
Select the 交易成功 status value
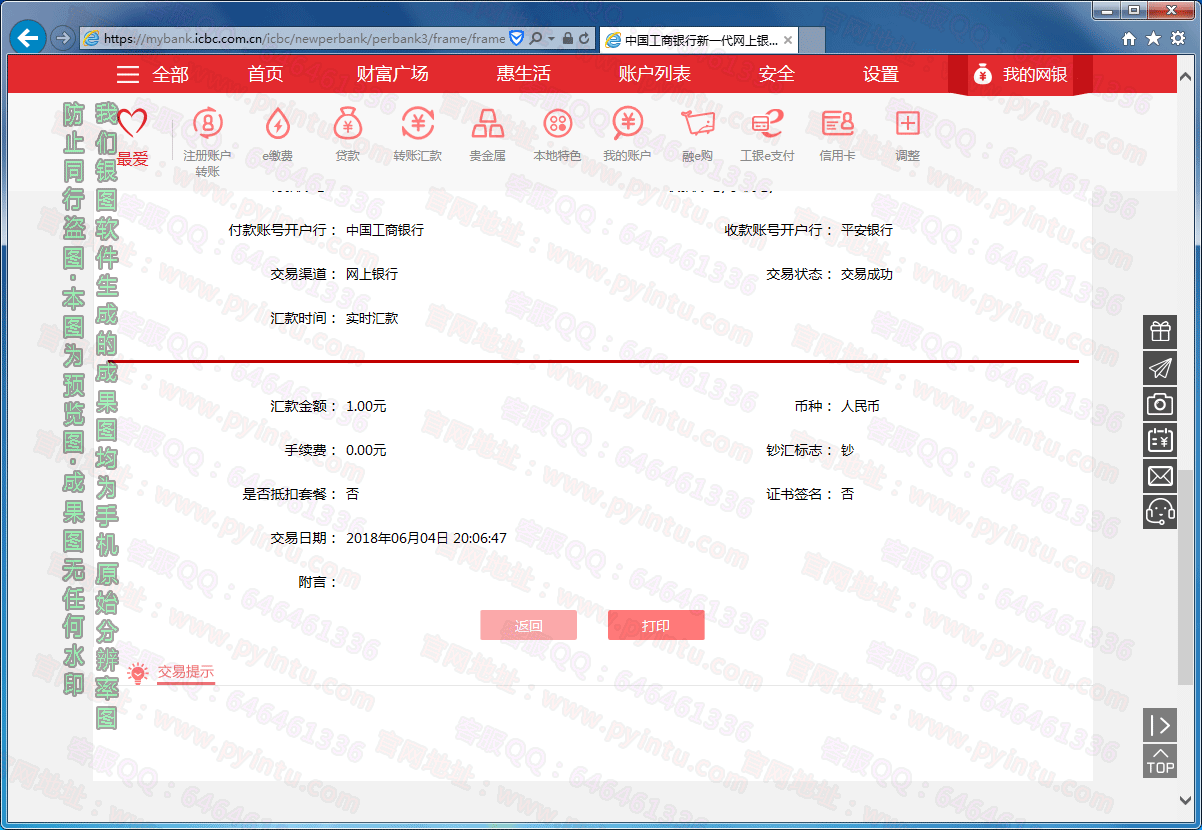pyautogui.click(x=867, y=274)
